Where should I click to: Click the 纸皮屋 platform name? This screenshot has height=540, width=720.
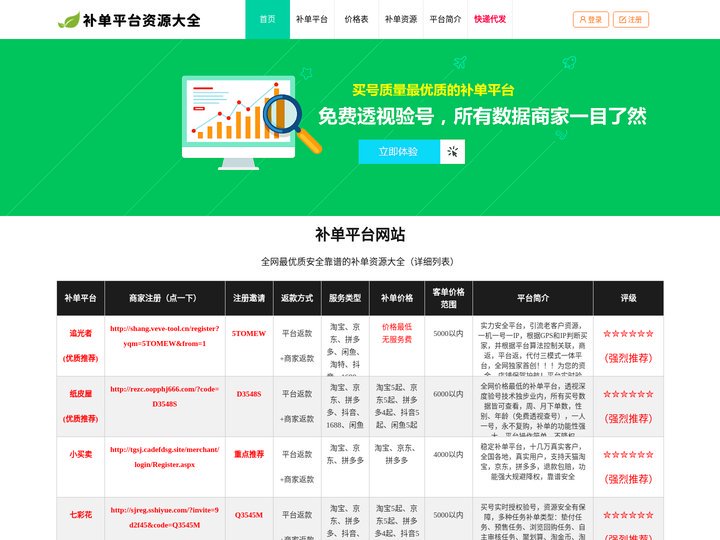(x=81, y=394)
